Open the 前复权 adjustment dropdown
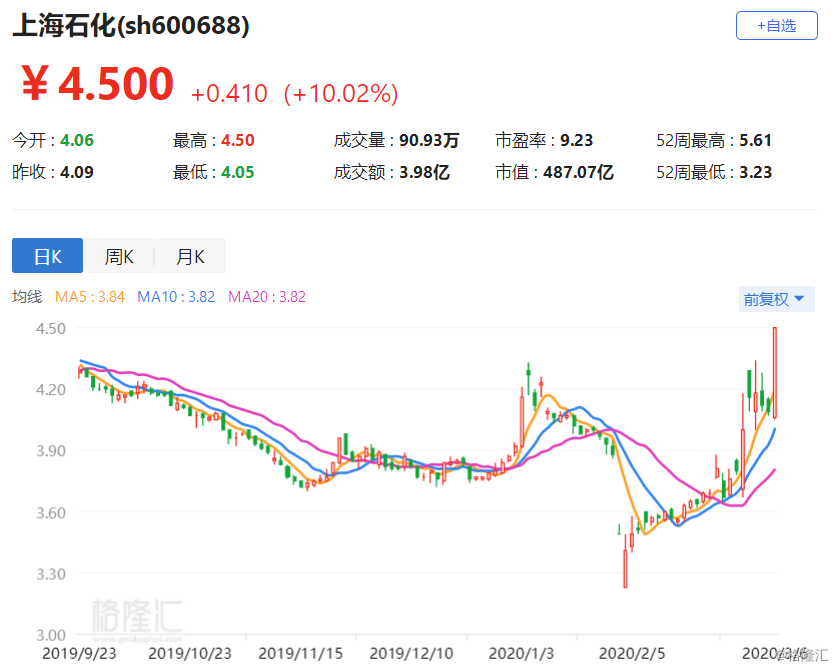836x669 pixels. 776,299
